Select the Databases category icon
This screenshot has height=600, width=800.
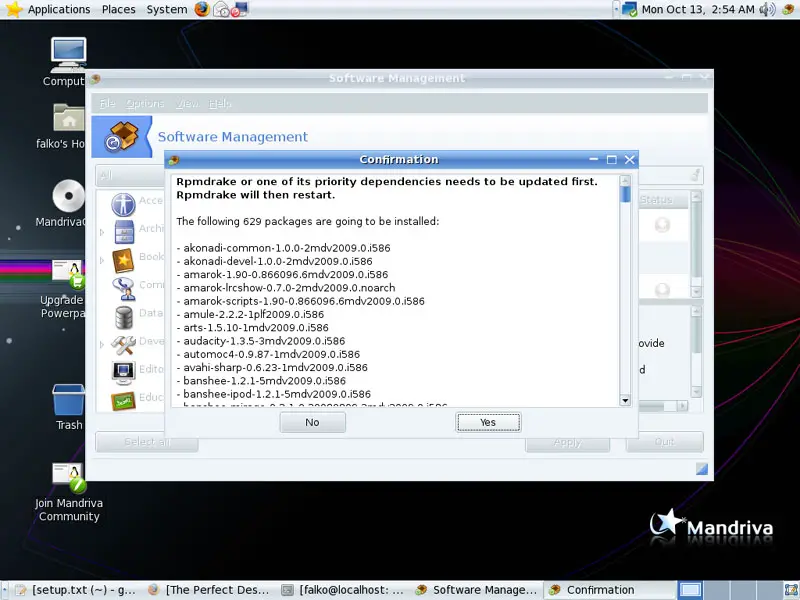coord(124,317)
